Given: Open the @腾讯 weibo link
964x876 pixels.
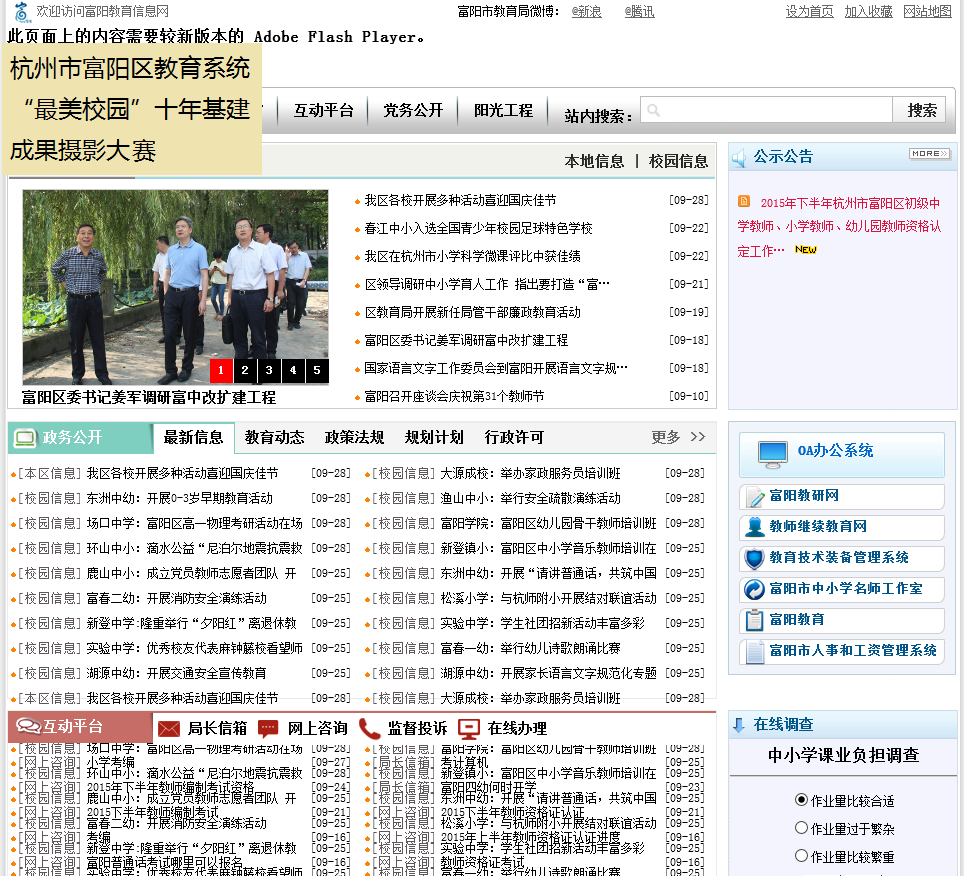Looking at the screenshot, I should pyautogui.click(x=639, y=12).
